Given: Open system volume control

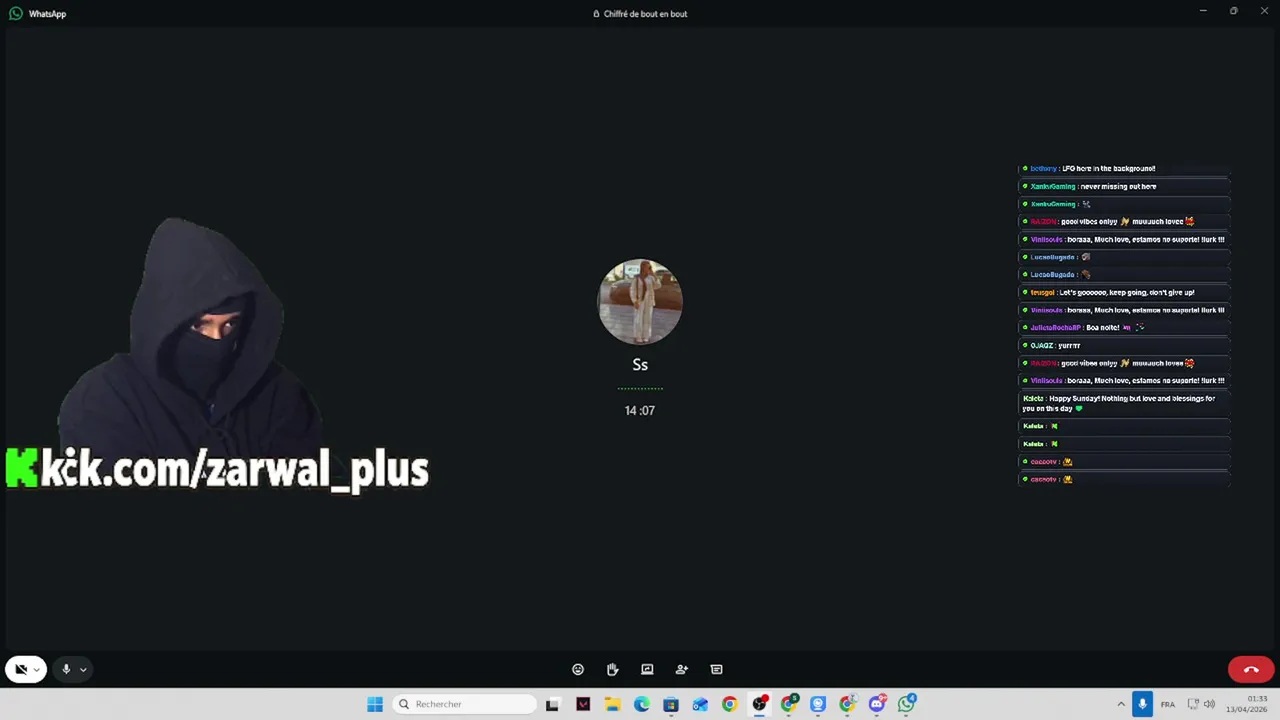Looking at the screenshot, I should click(x=1210, y=704).
